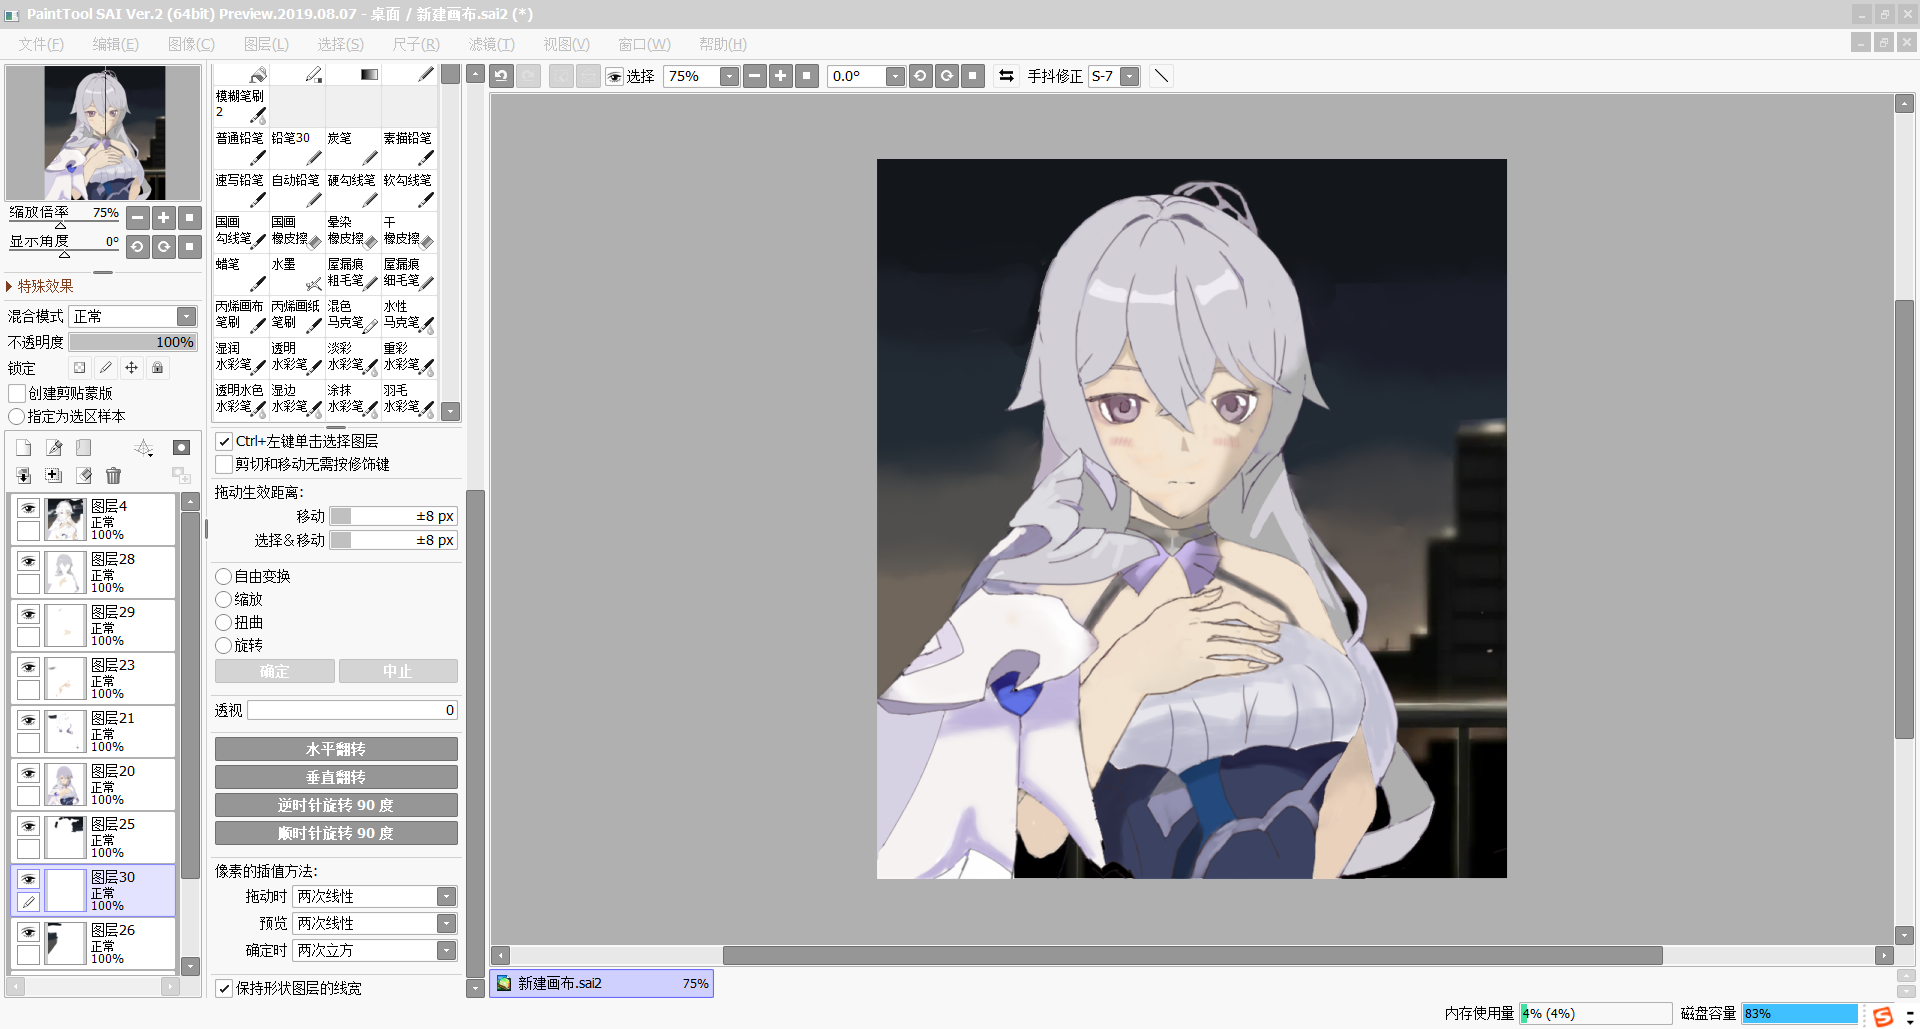This screenshot has height=1029, width=1920.
Task: Choose the 素描铅笔 brush
Action: [x=409, y=148]
